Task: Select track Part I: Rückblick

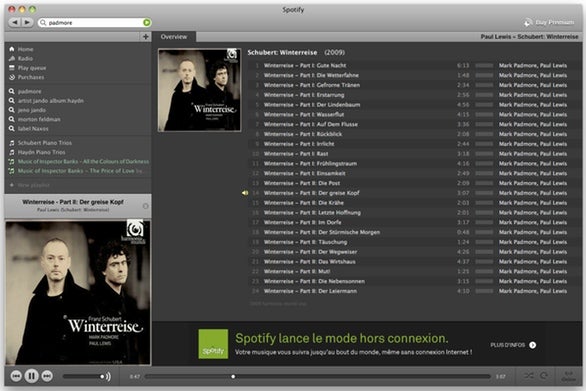Action: point(415,134)
